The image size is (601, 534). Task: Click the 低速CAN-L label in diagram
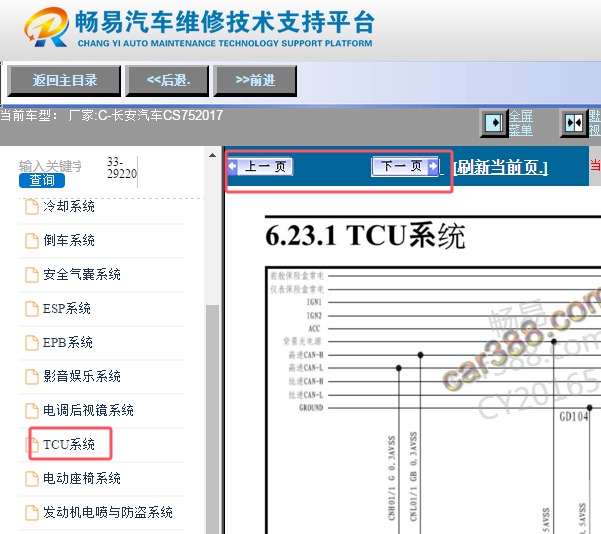tap(306, 394)
